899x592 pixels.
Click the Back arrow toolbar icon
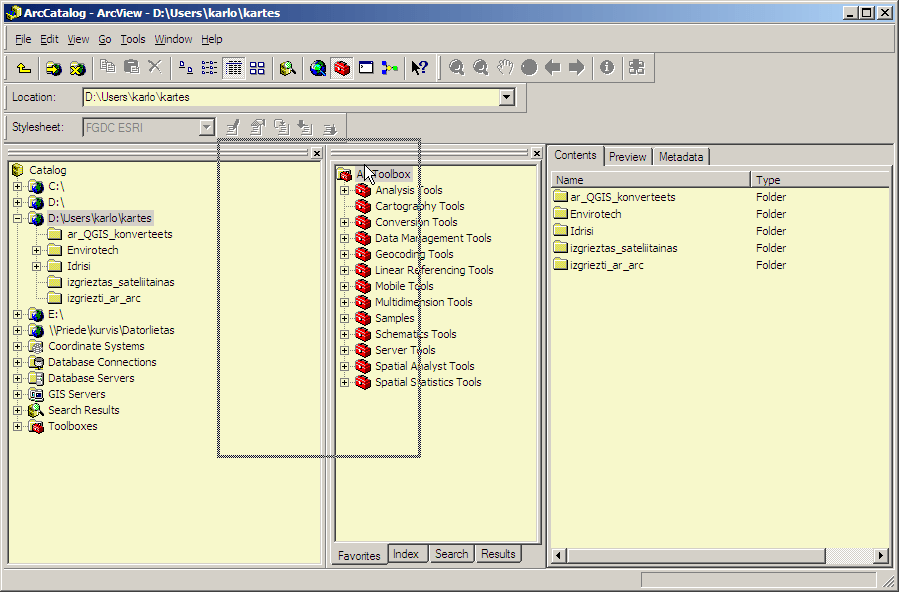pyautogui.click(x=553, y=68)
